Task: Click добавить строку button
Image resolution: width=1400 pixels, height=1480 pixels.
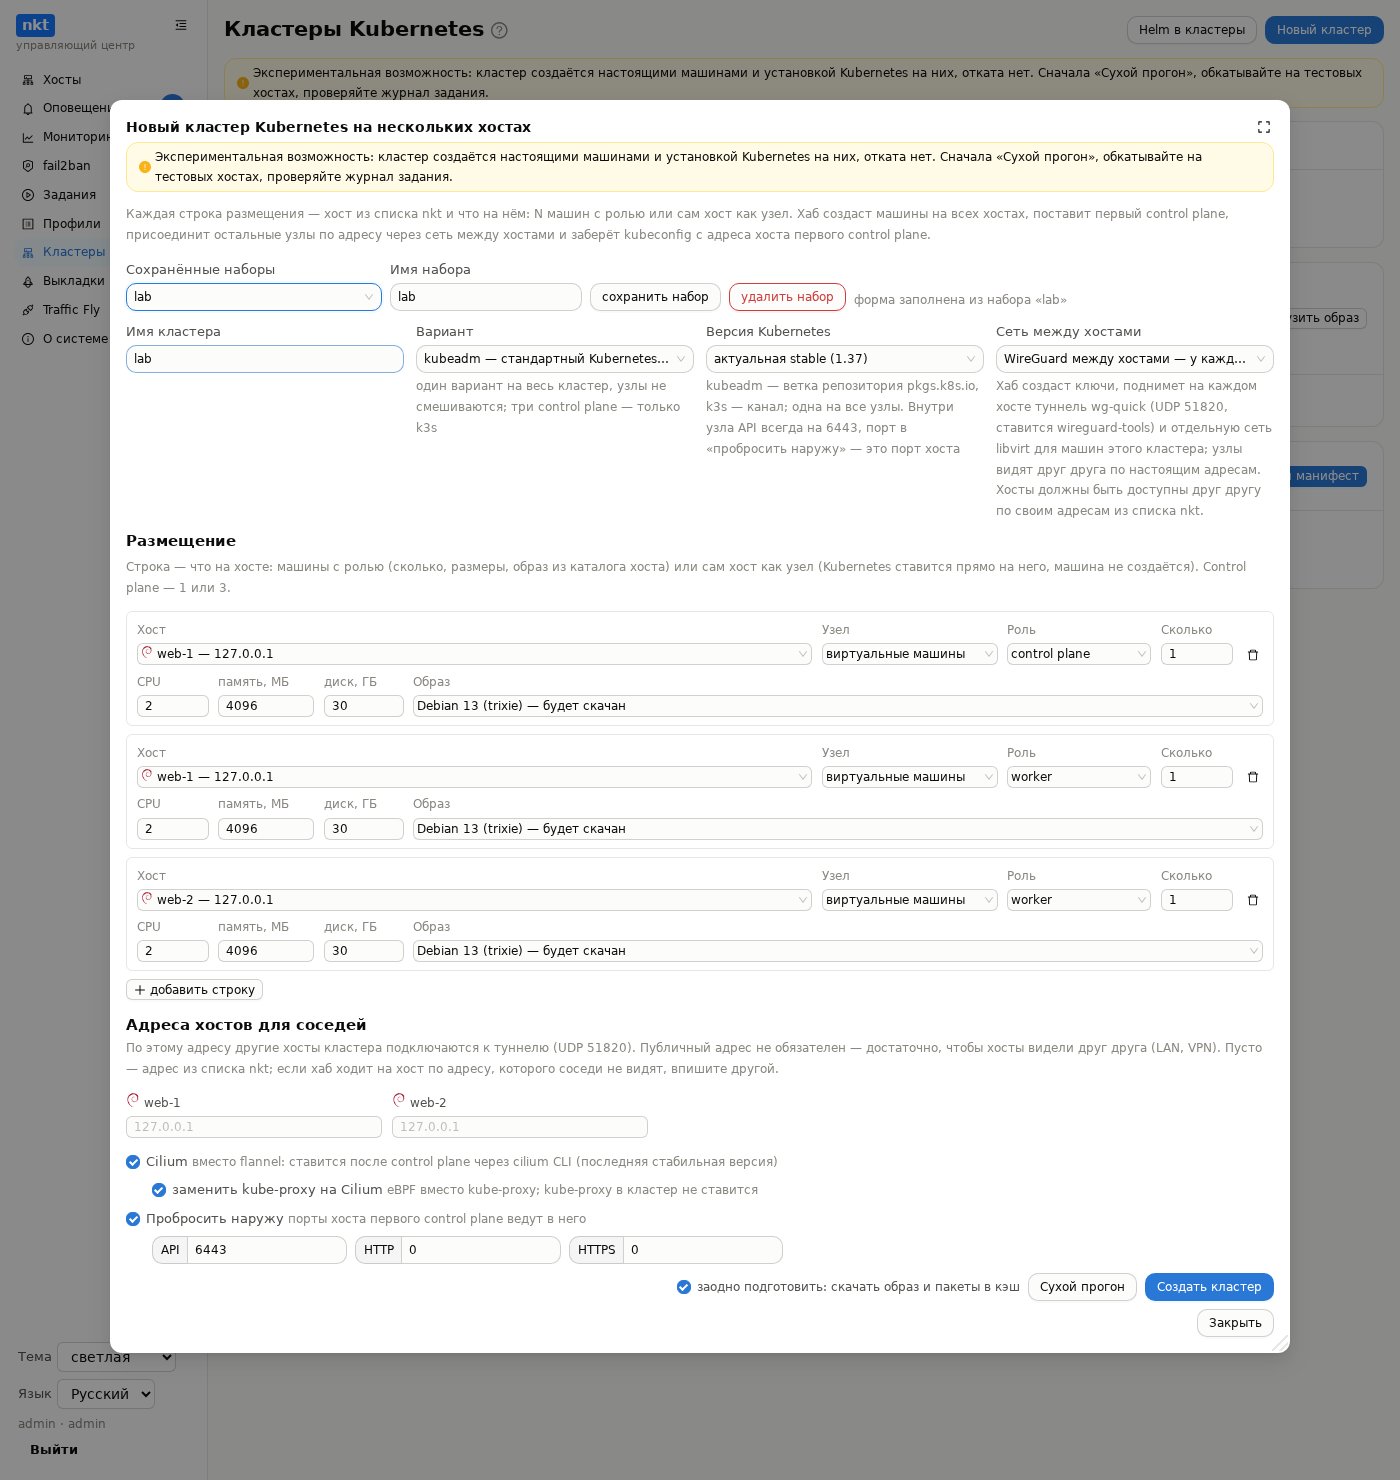Action: click(x=194, y=990)
